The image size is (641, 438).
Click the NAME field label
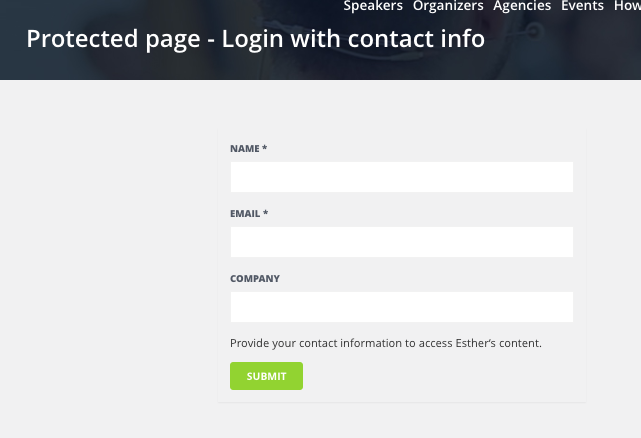click(x=244, y=149)
